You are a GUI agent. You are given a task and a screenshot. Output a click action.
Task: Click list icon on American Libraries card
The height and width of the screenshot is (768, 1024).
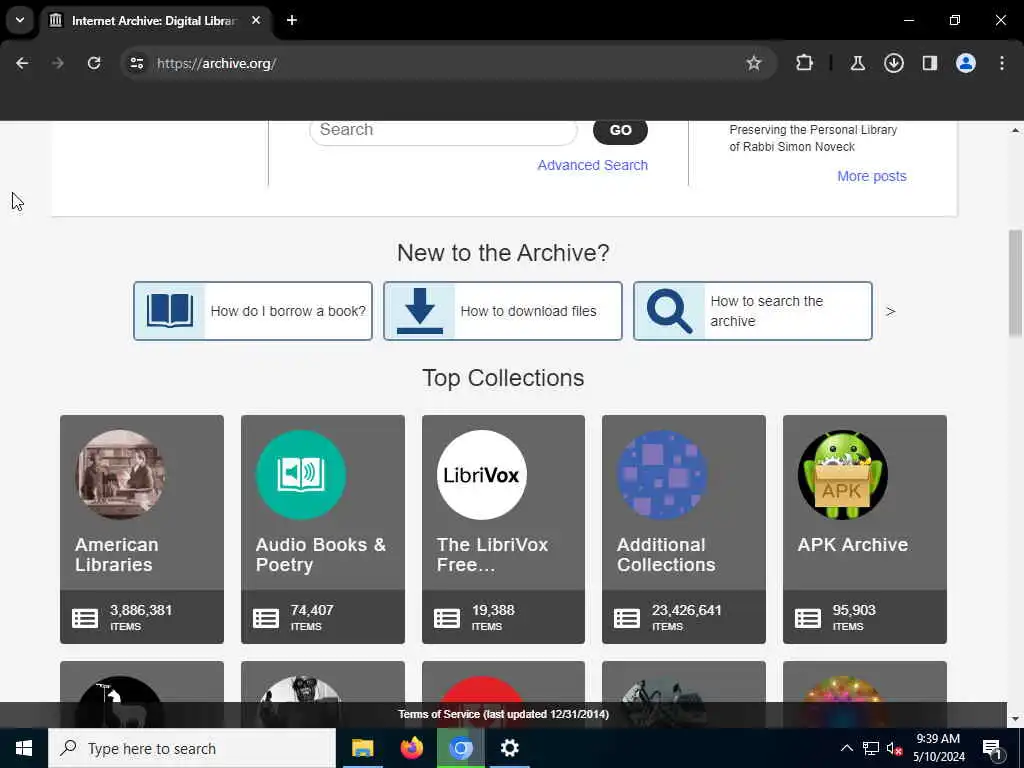point(85,618)
